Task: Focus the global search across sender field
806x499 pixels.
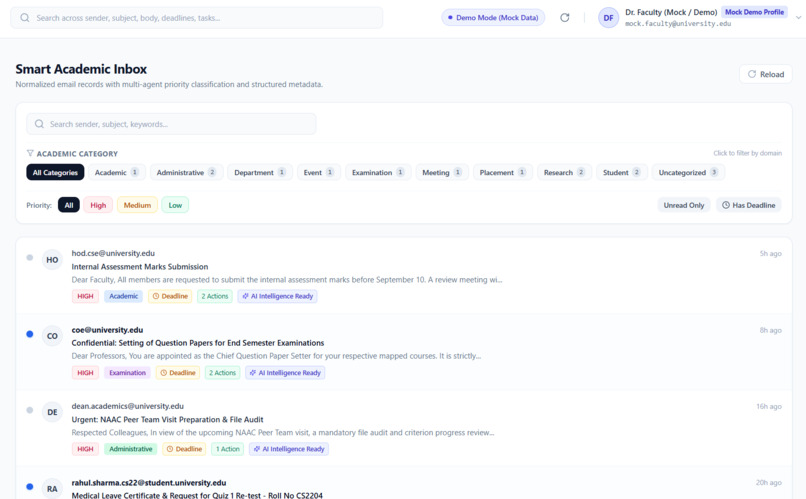Action: [x=196, y=17]
